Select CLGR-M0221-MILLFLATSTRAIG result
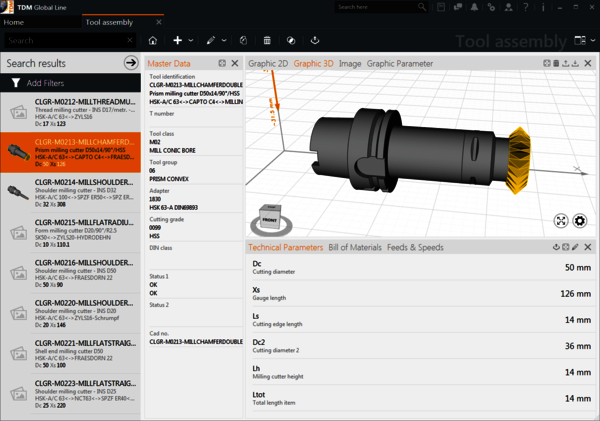 70,353
